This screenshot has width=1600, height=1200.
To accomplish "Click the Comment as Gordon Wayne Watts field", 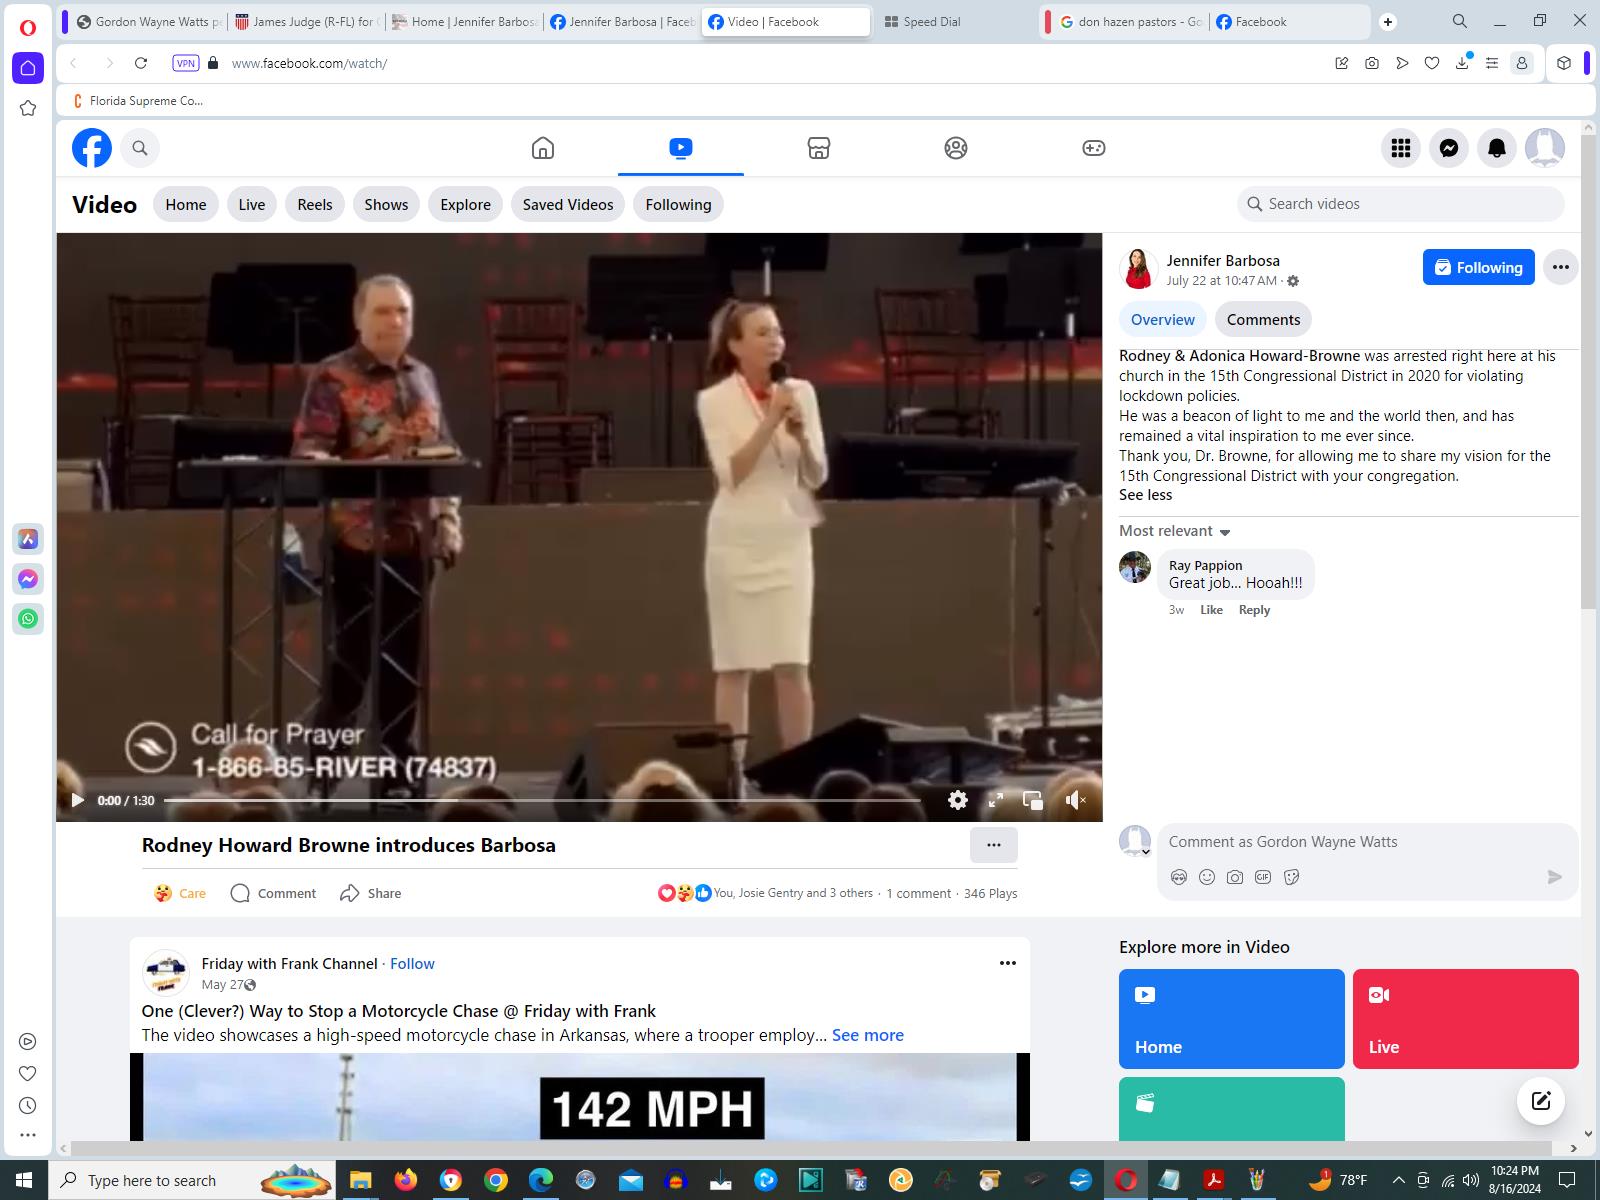I will 1368,842.
